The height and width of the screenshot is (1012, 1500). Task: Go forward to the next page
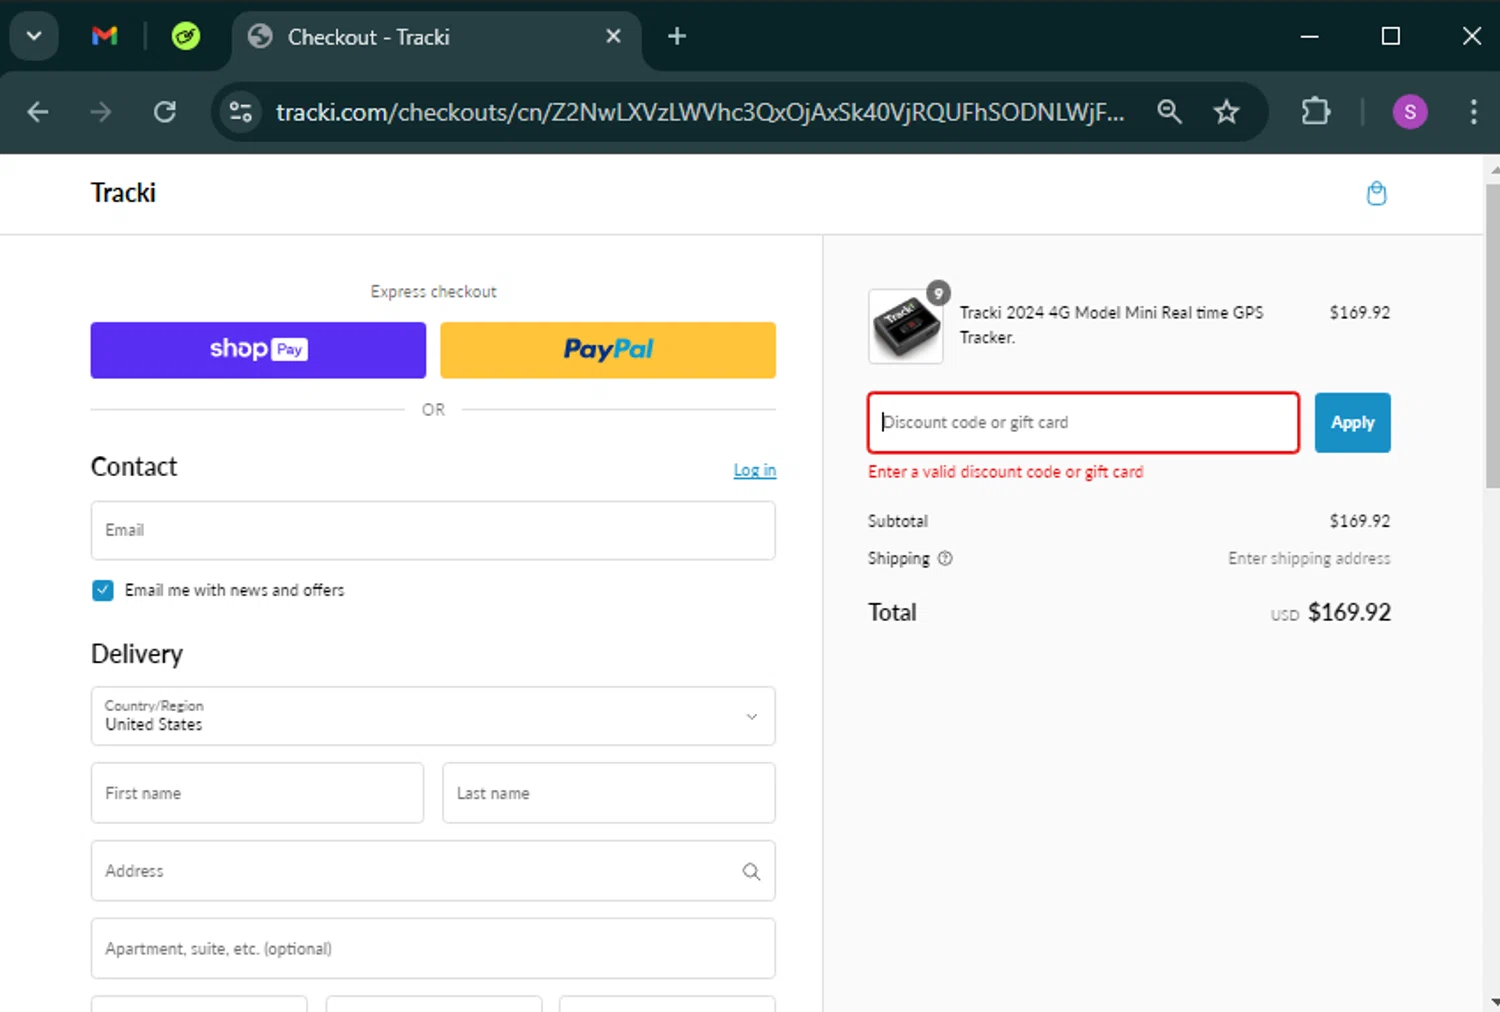[x=101, y=112]
